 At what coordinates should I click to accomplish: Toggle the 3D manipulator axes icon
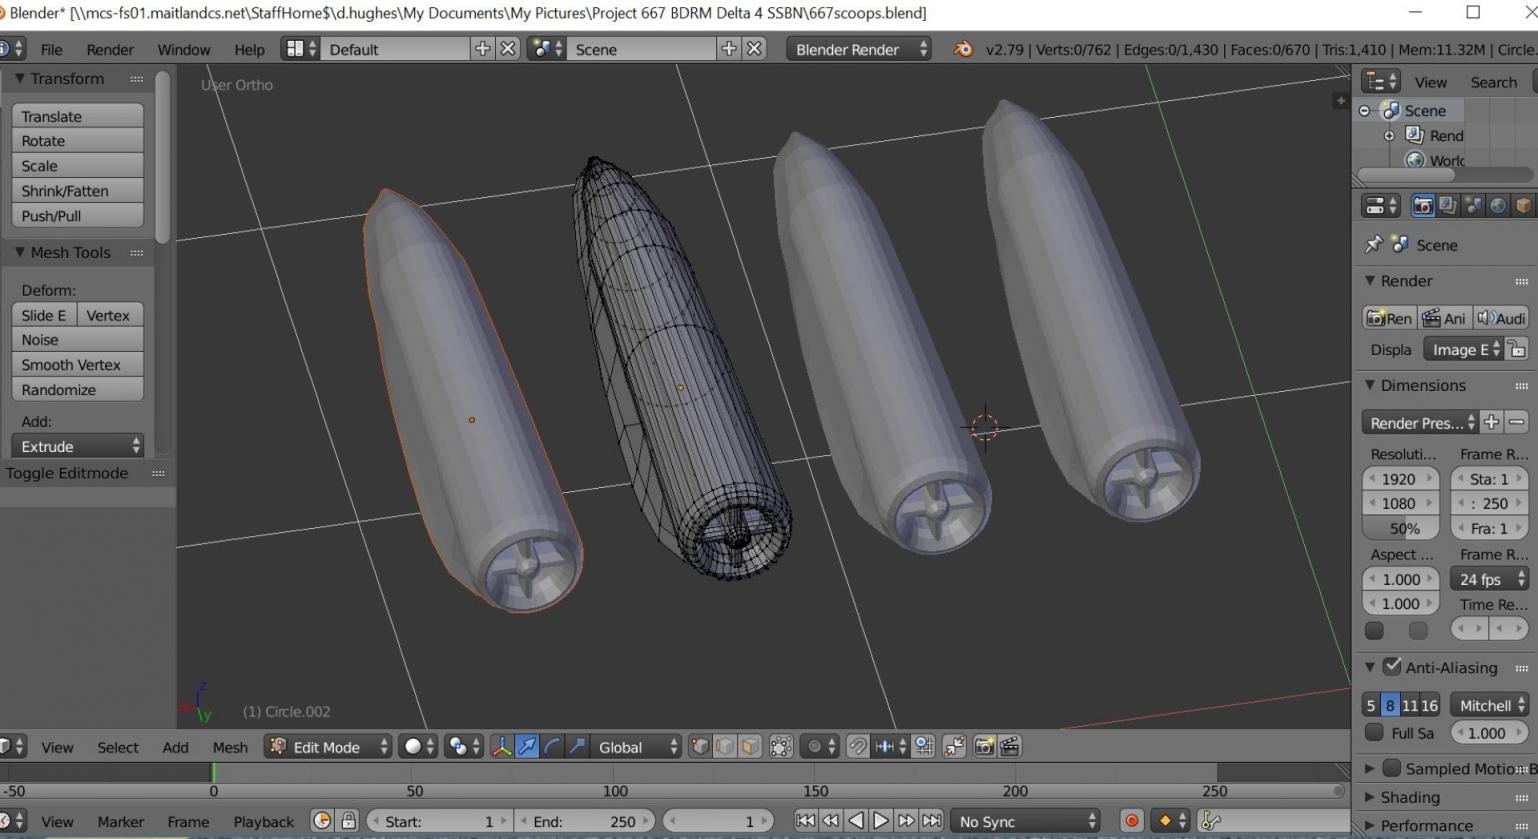502,747
